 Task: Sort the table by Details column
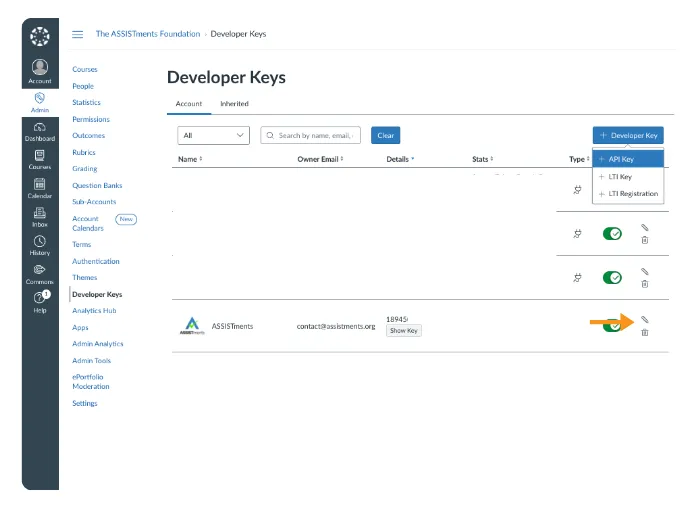400,159
